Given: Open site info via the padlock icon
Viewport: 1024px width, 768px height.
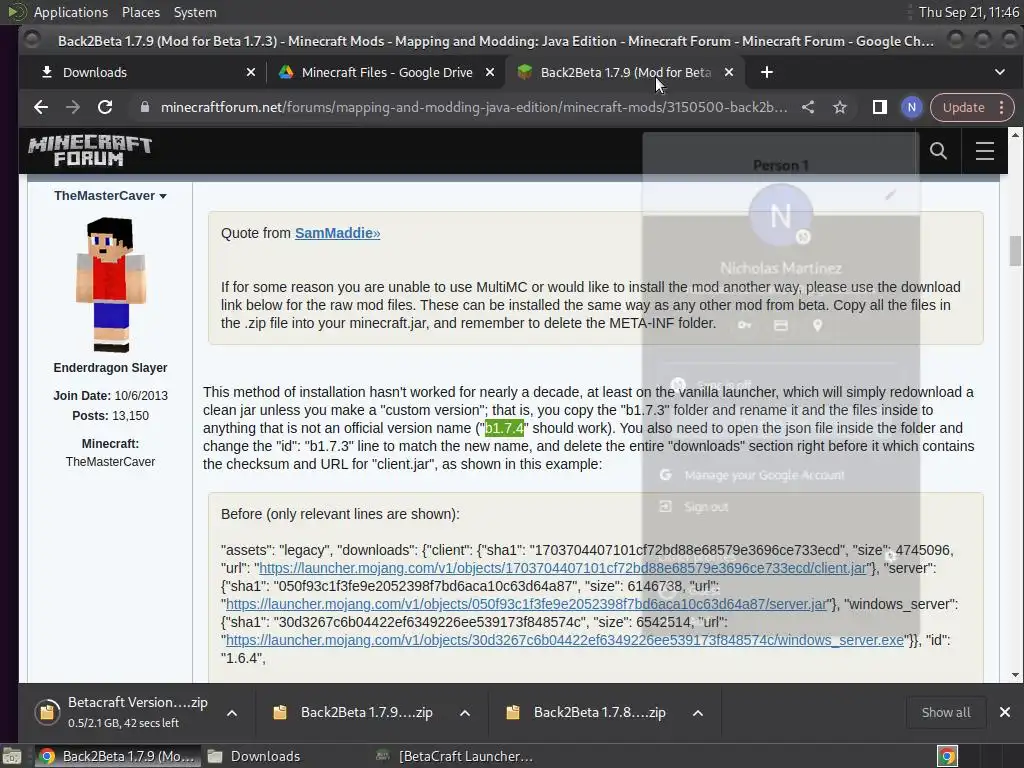Looking at the screenshot, I should click(x=145, y=107).
